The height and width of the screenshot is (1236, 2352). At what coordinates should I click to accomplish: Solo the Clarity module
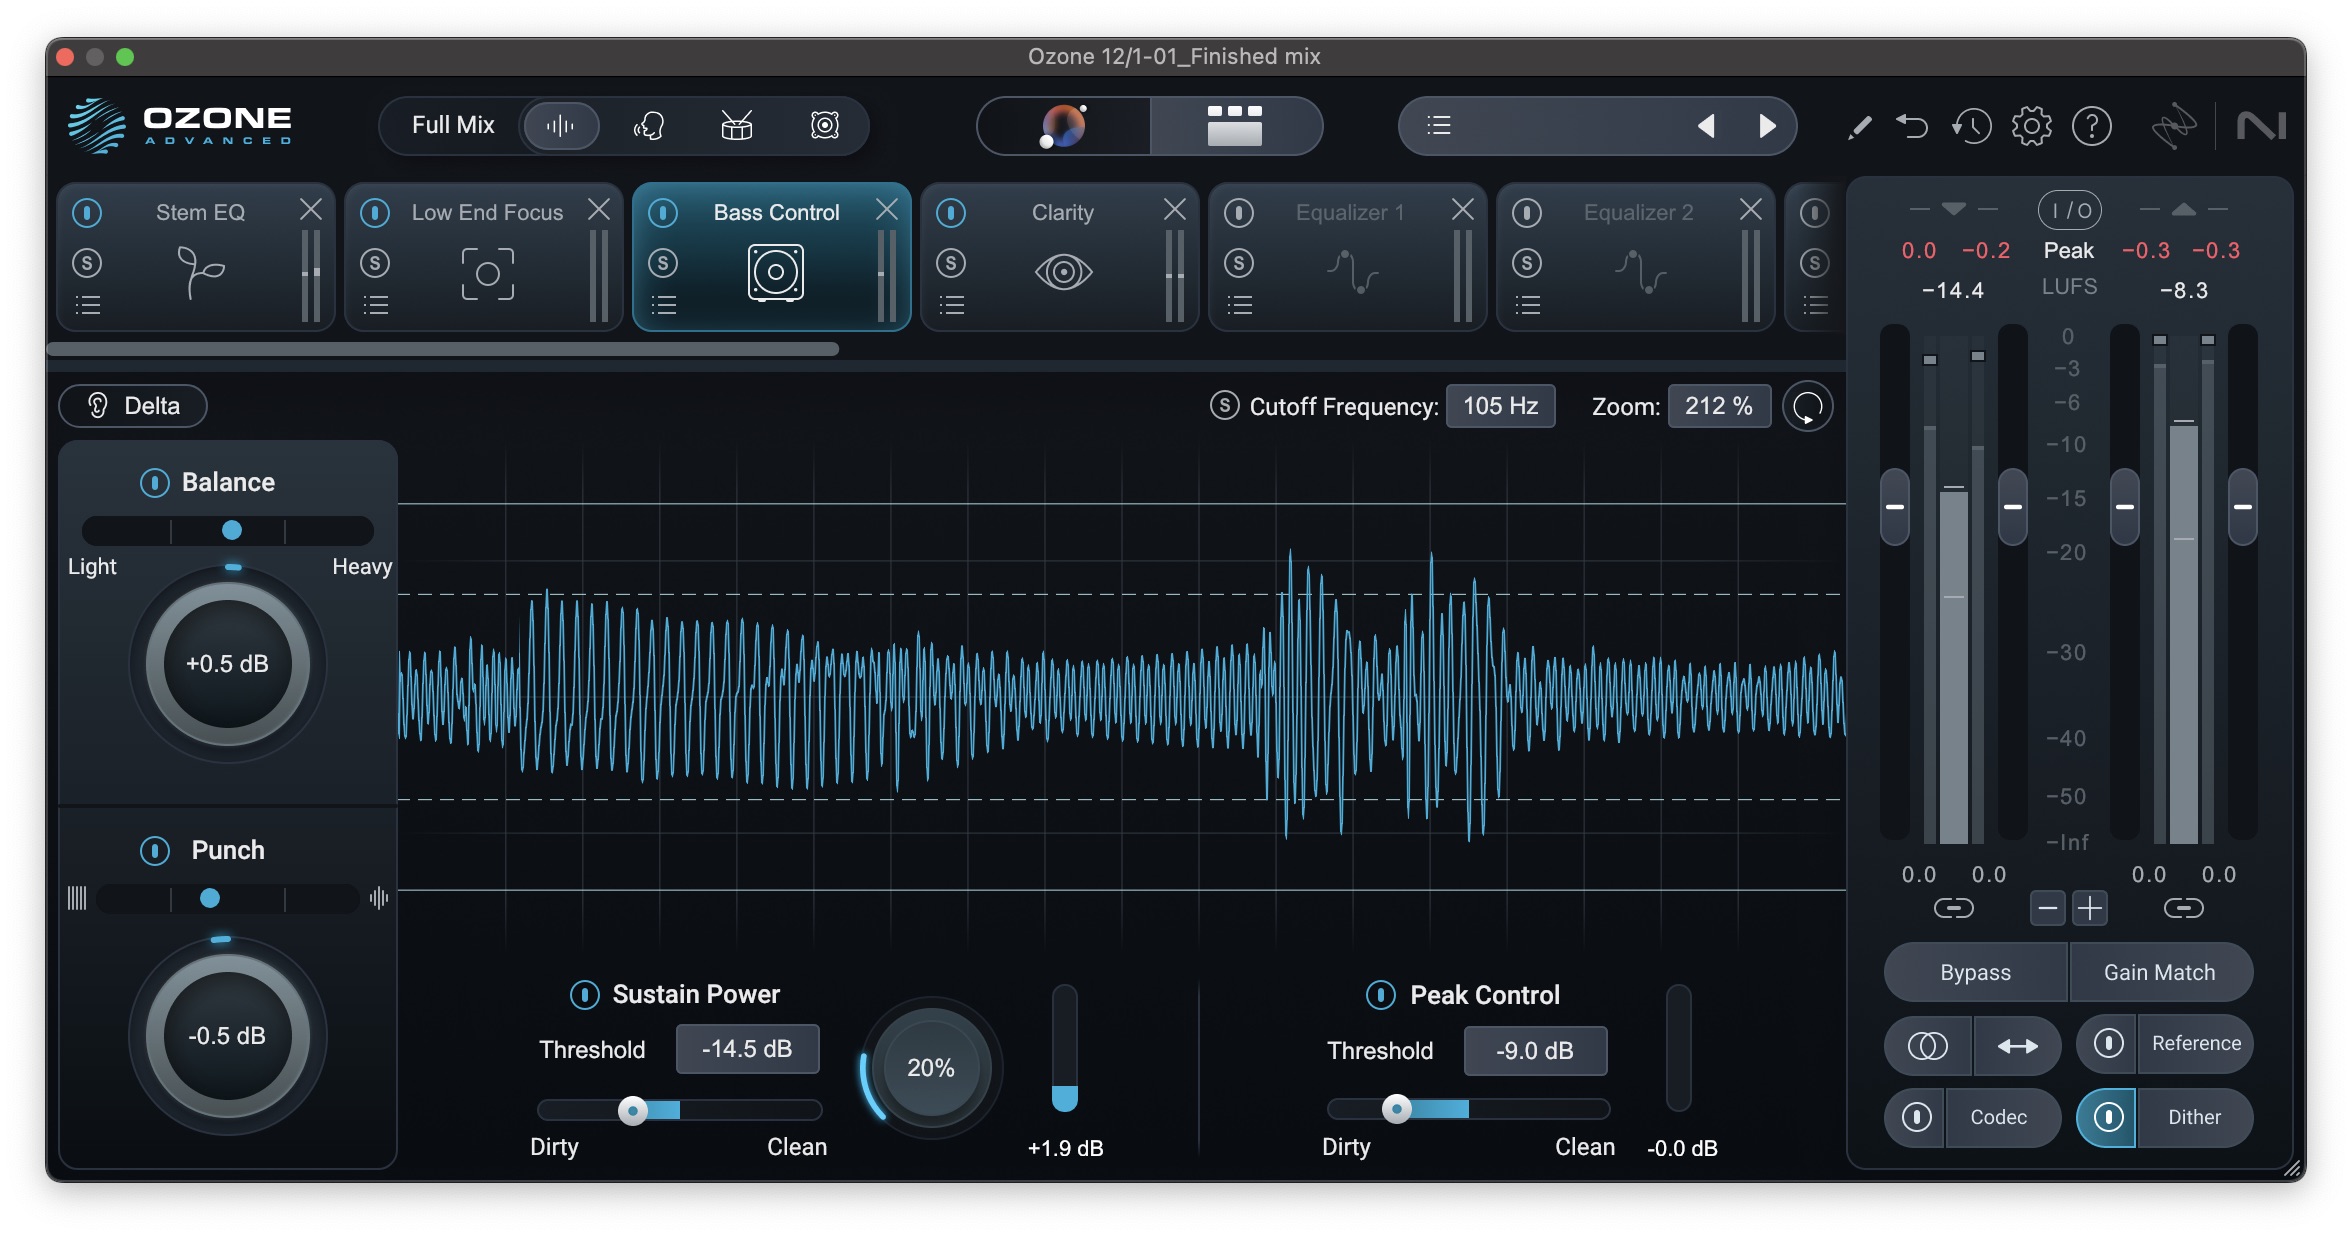[951, 263]
